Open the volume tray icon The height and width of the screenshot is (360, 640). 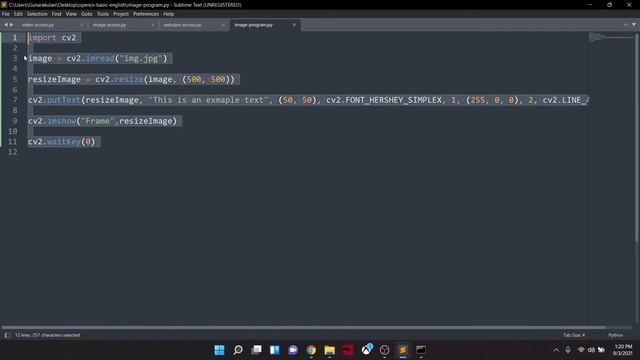coord(591,350)
